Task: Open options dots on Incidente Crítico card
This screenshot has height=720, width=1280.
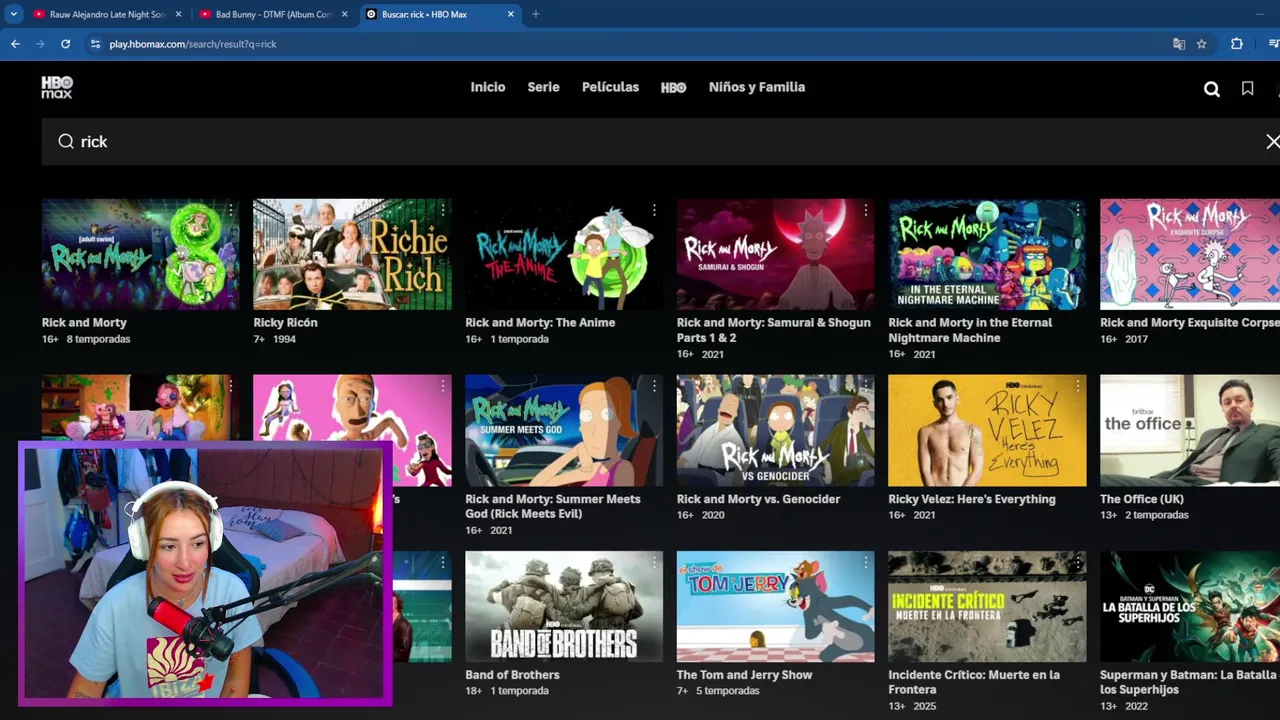Action: pos(1077,563)
